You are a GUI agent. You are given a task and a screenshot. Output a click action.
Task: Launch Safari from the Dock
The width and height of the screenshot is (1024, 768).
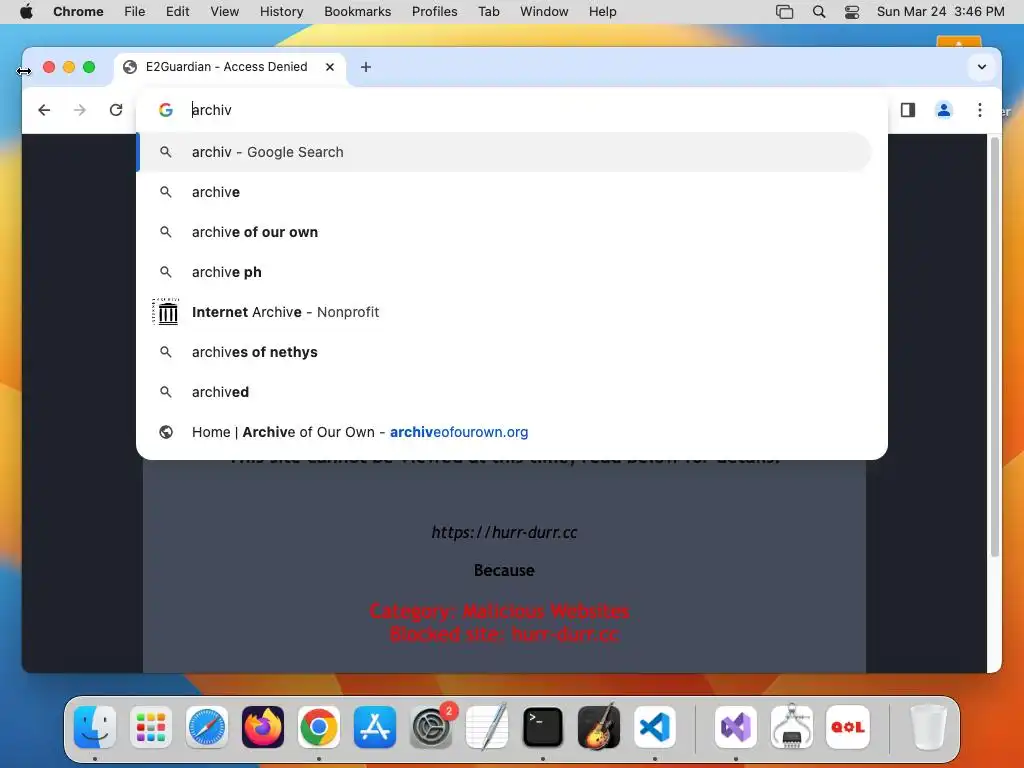tap(207, 727)
